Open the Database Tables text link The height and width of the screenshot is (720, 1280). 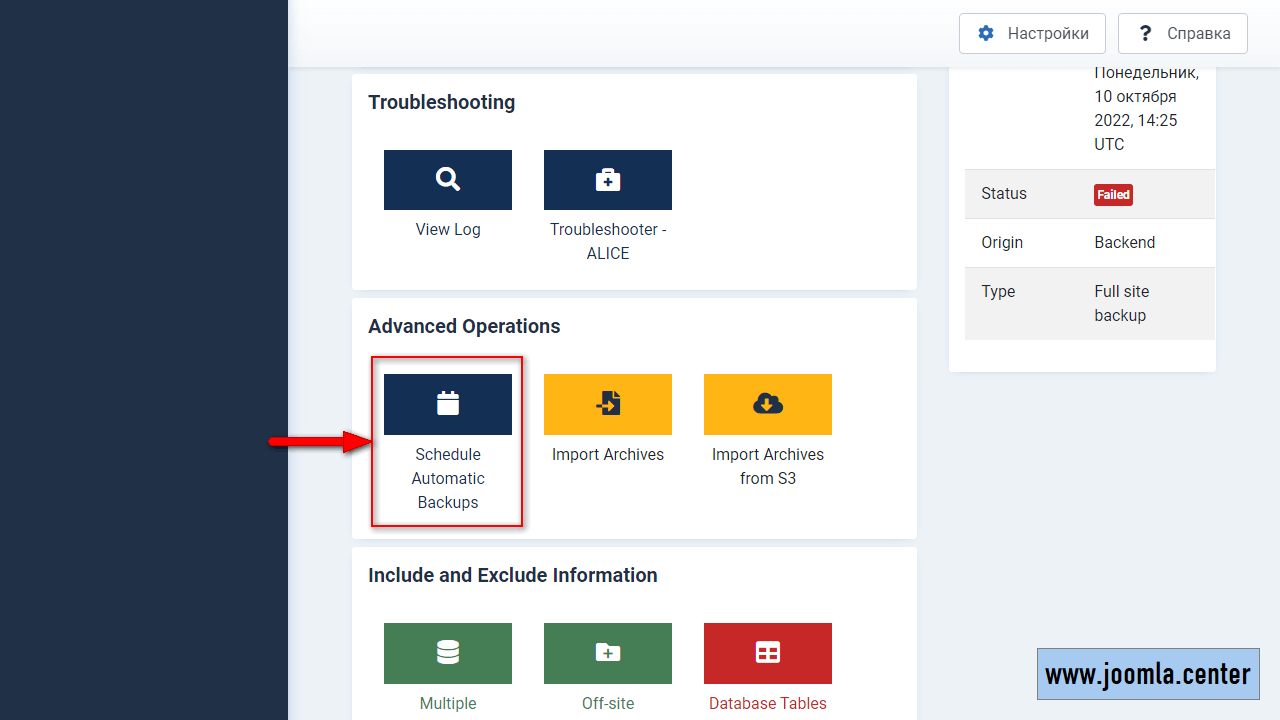[768, 703]
